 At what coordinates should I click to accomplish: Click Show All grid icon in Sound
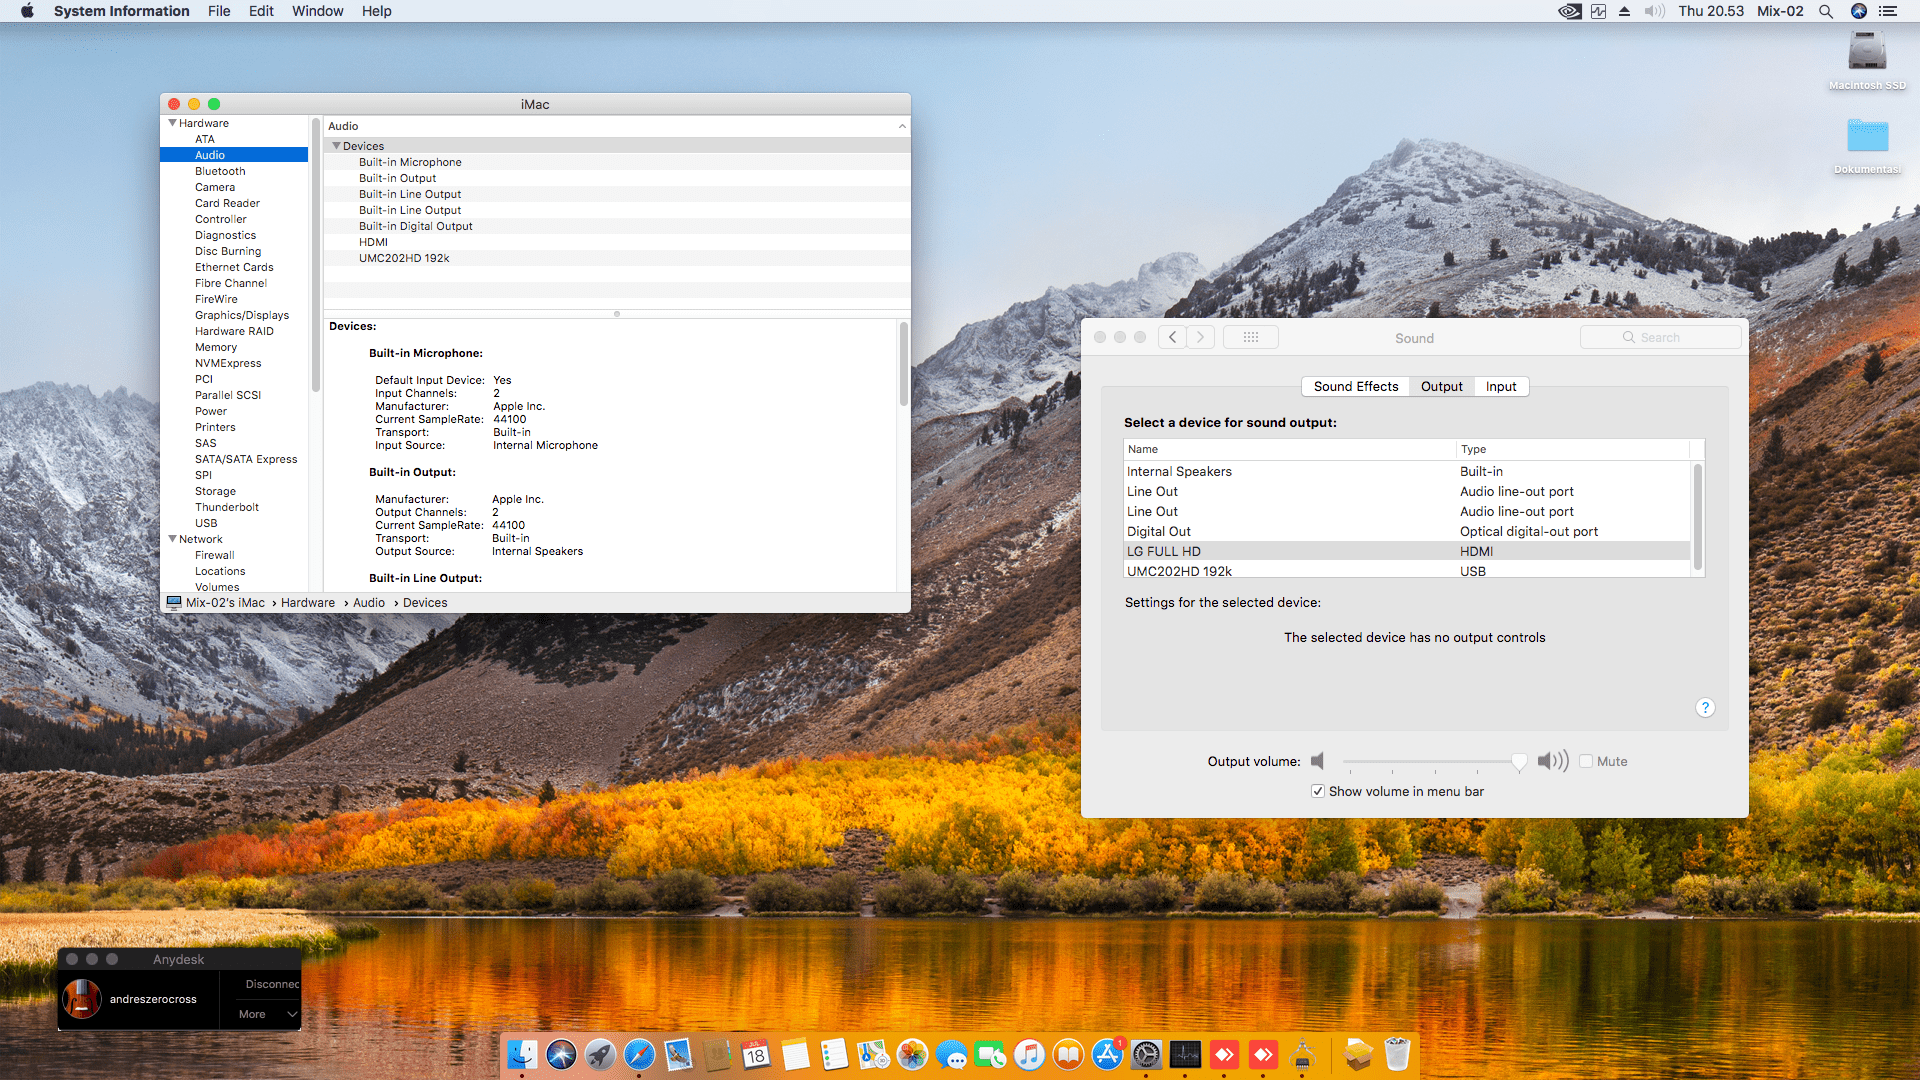pos(1250,338)
